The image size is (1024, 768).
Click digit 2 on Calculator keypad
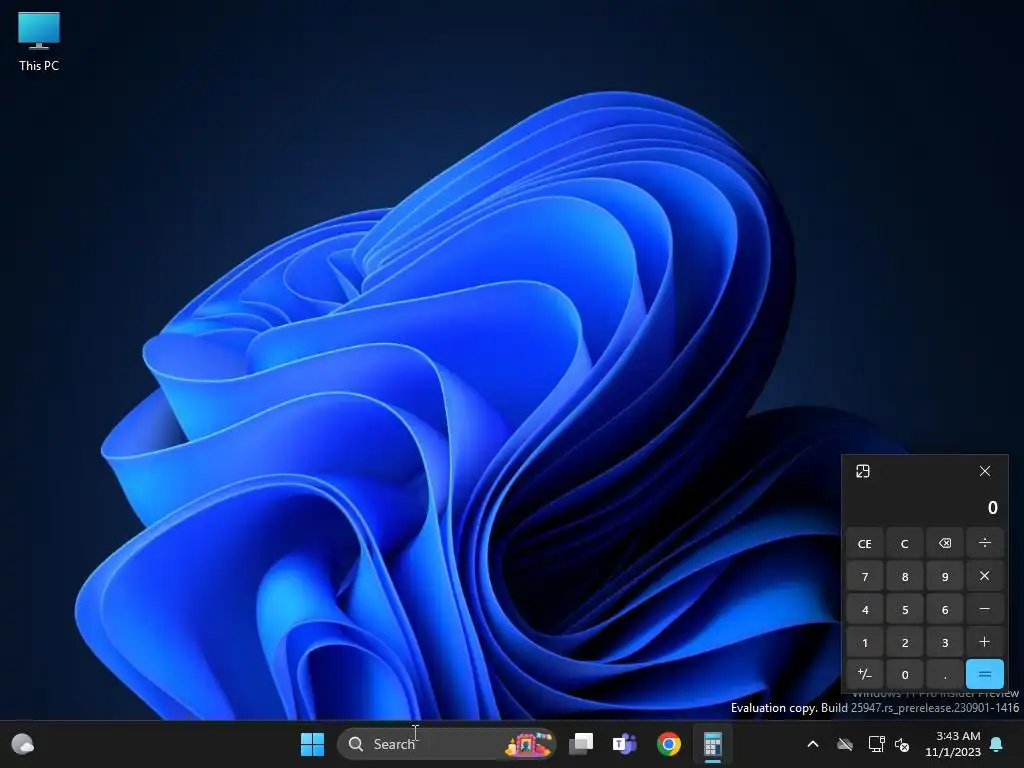[904, 642]
